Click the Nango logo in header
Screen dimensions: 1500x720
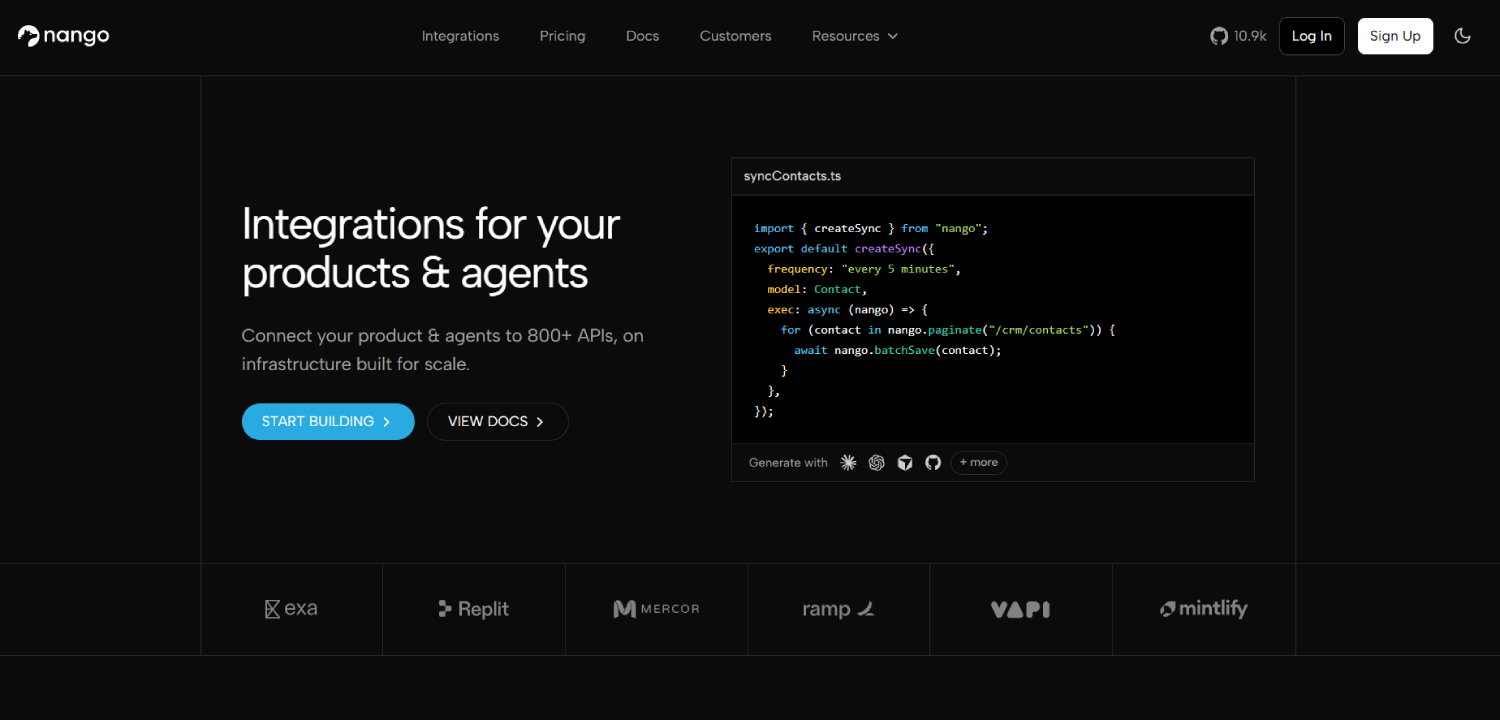[x=63, y=36]
